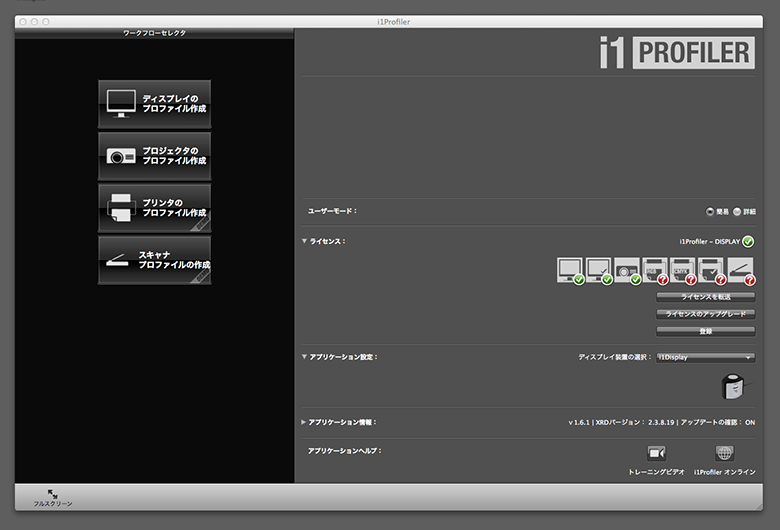Click the CMYK printer license icon
Viewport: 780px width, 530px height.
coord(683,270)
